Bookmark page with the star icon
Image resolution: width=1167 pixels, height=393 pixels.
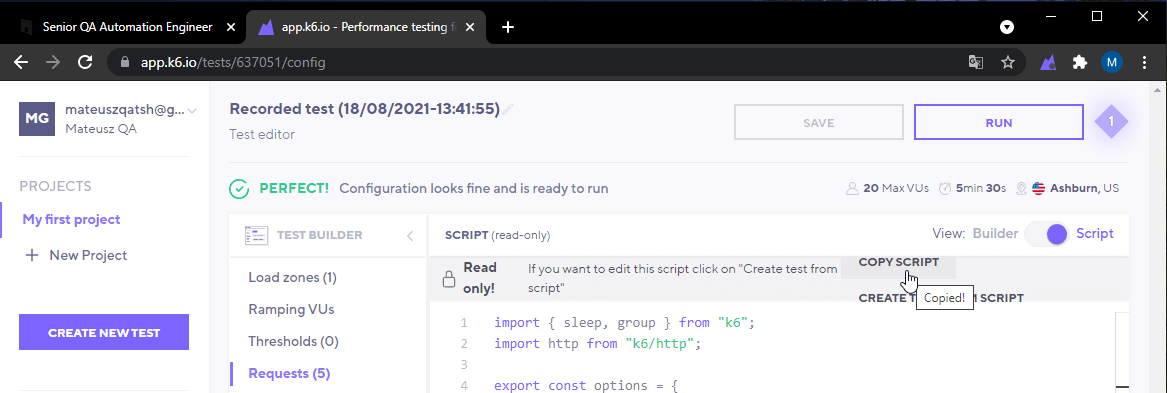(1008, 63)
